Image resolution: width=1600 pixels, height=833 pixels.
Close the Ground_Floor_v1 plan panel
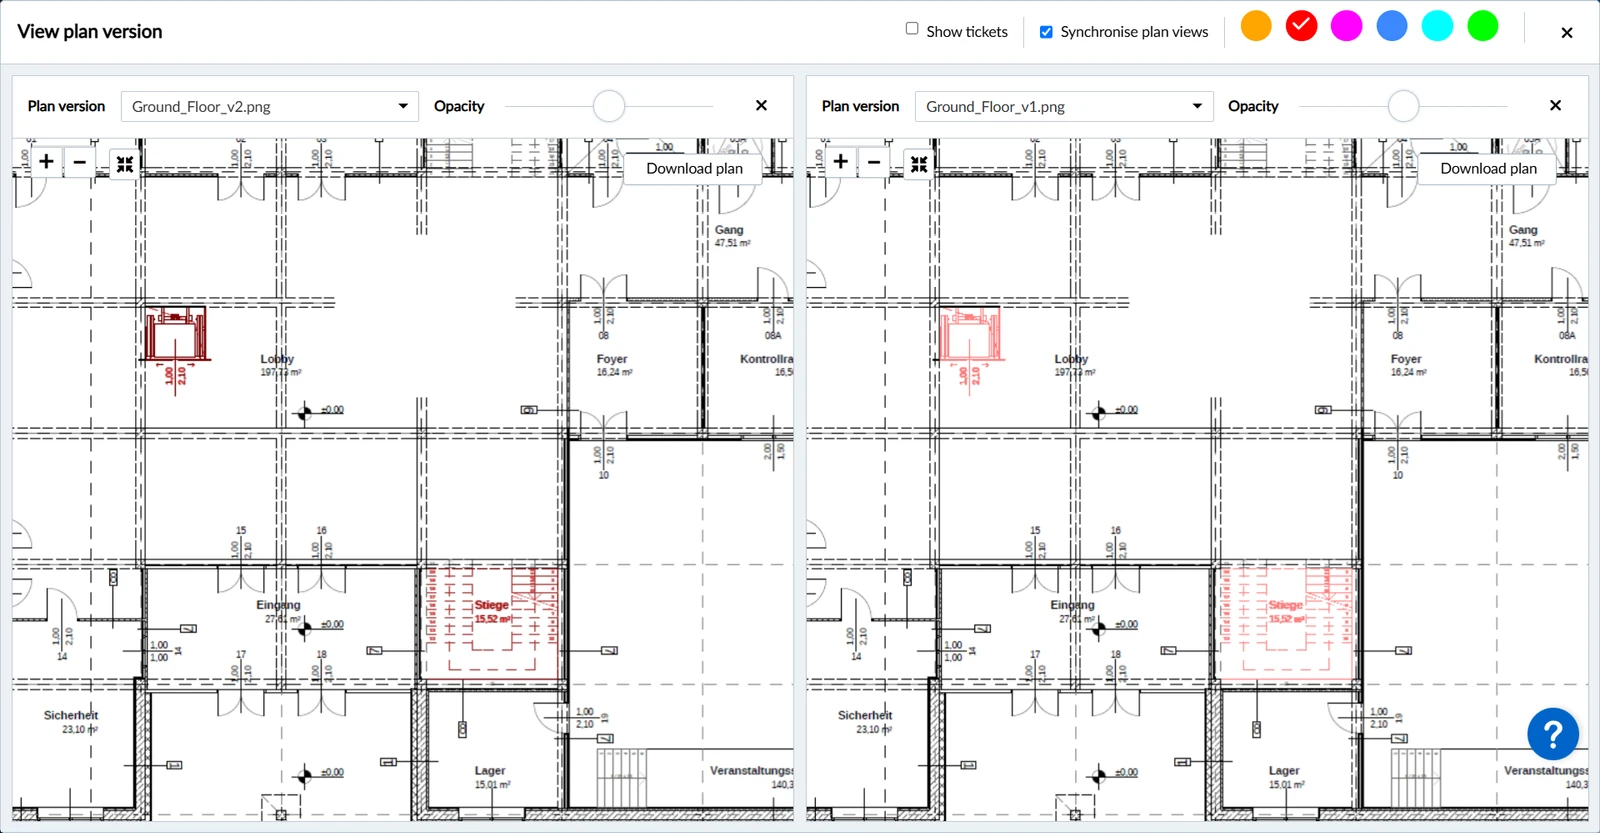pos(1555,105)
